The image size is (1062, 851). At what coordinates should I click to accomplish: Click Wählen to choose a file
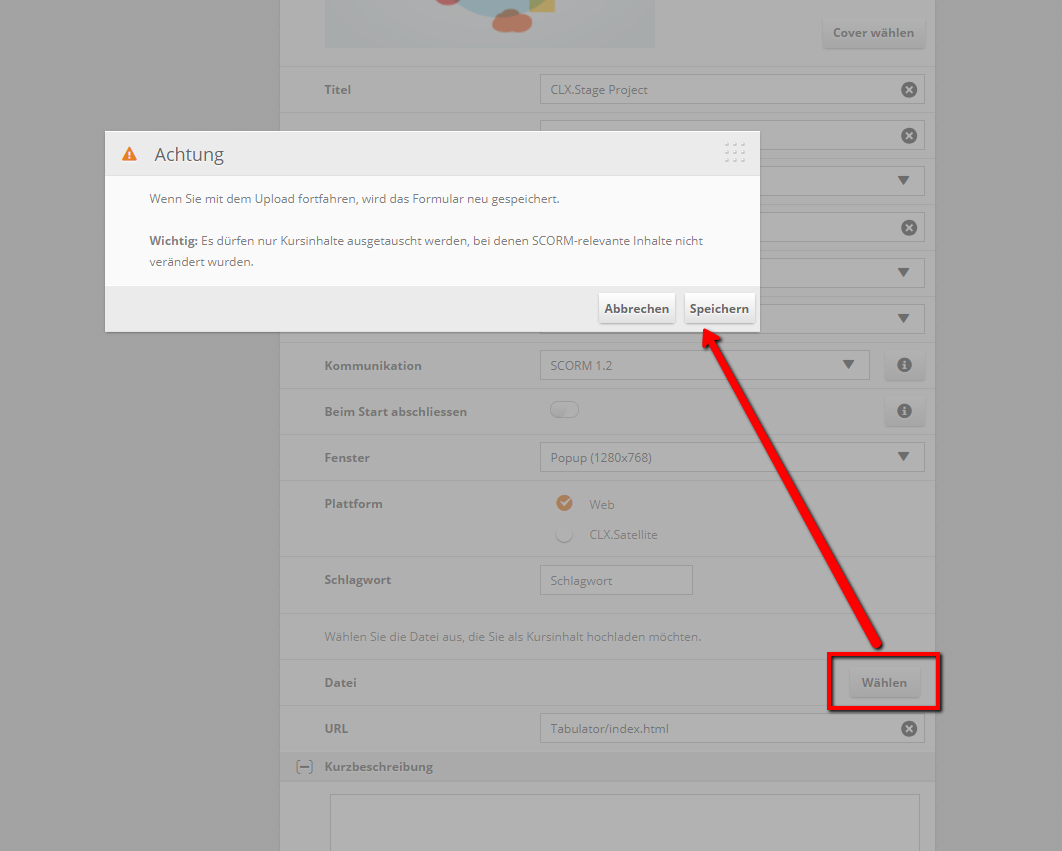tap(884, 683)
